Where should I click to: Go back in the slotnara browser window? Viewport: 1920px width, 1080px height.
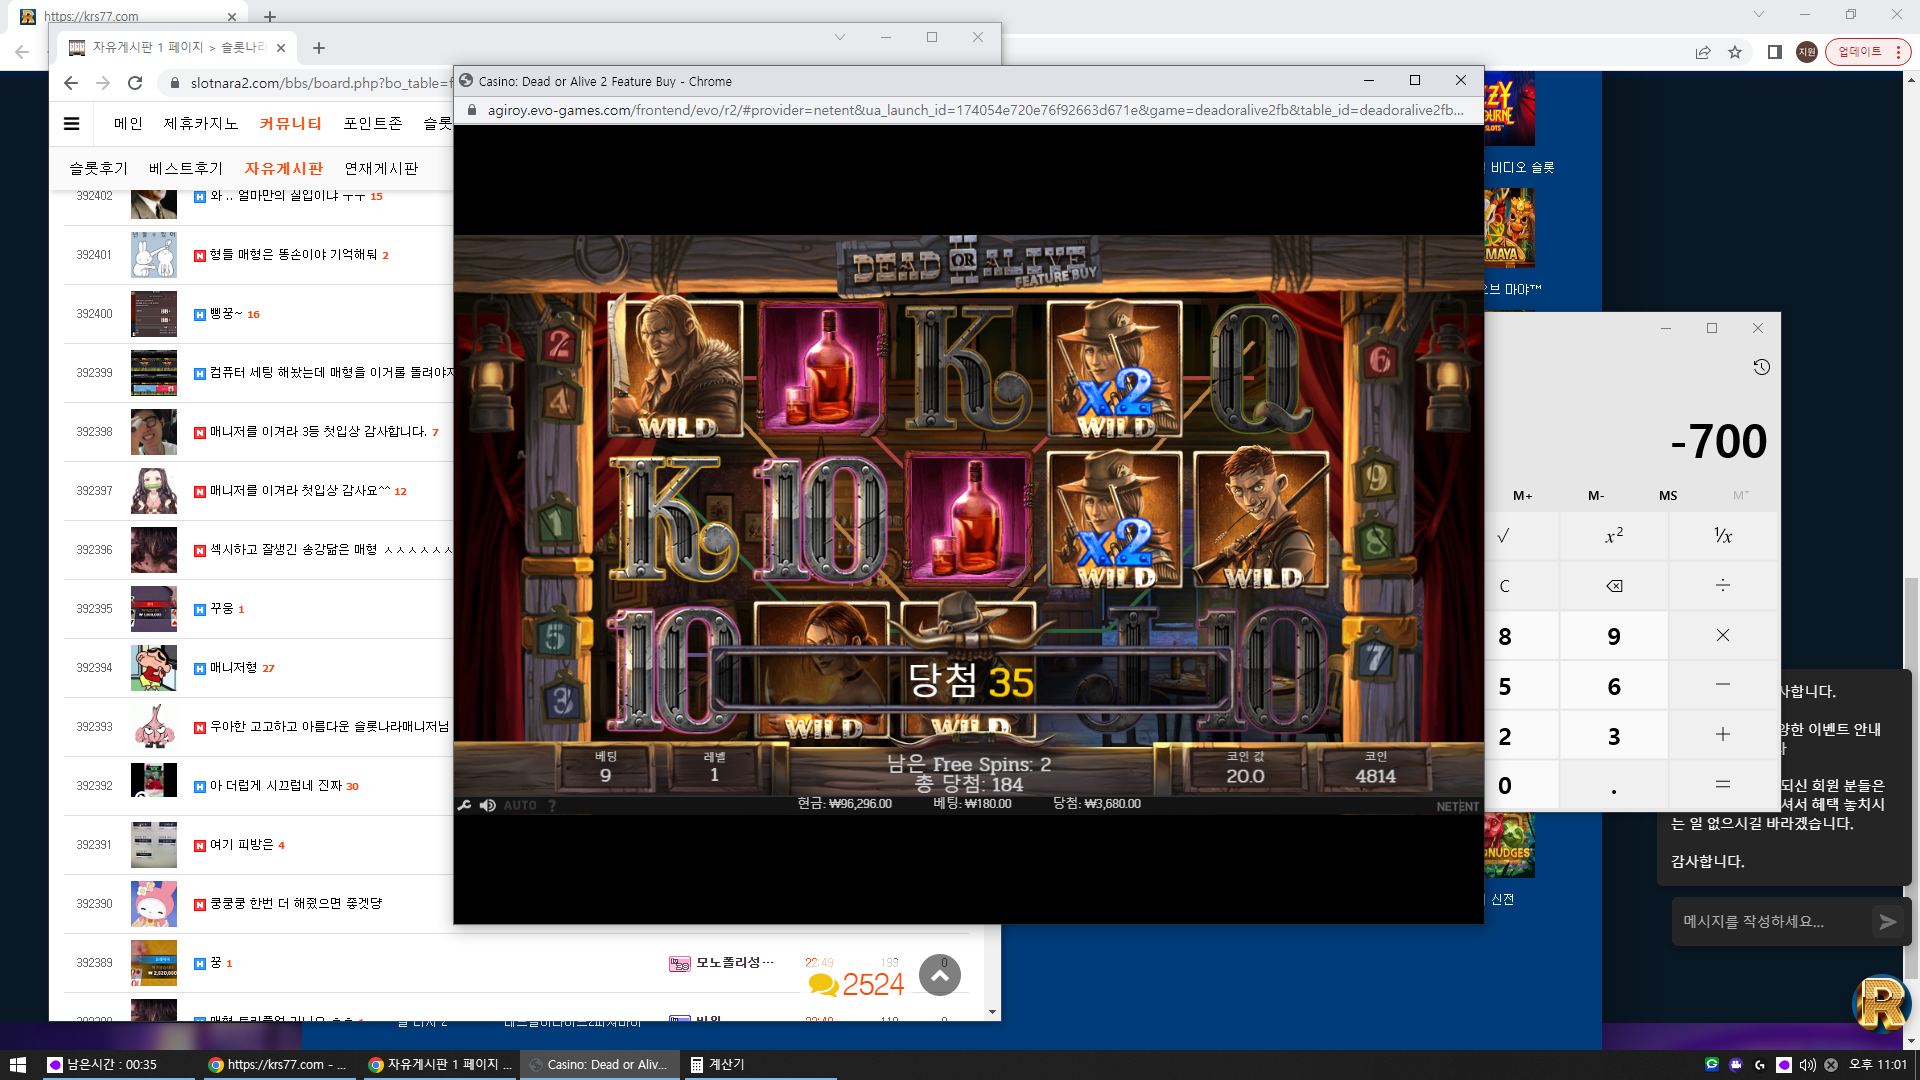pos(70,83)
